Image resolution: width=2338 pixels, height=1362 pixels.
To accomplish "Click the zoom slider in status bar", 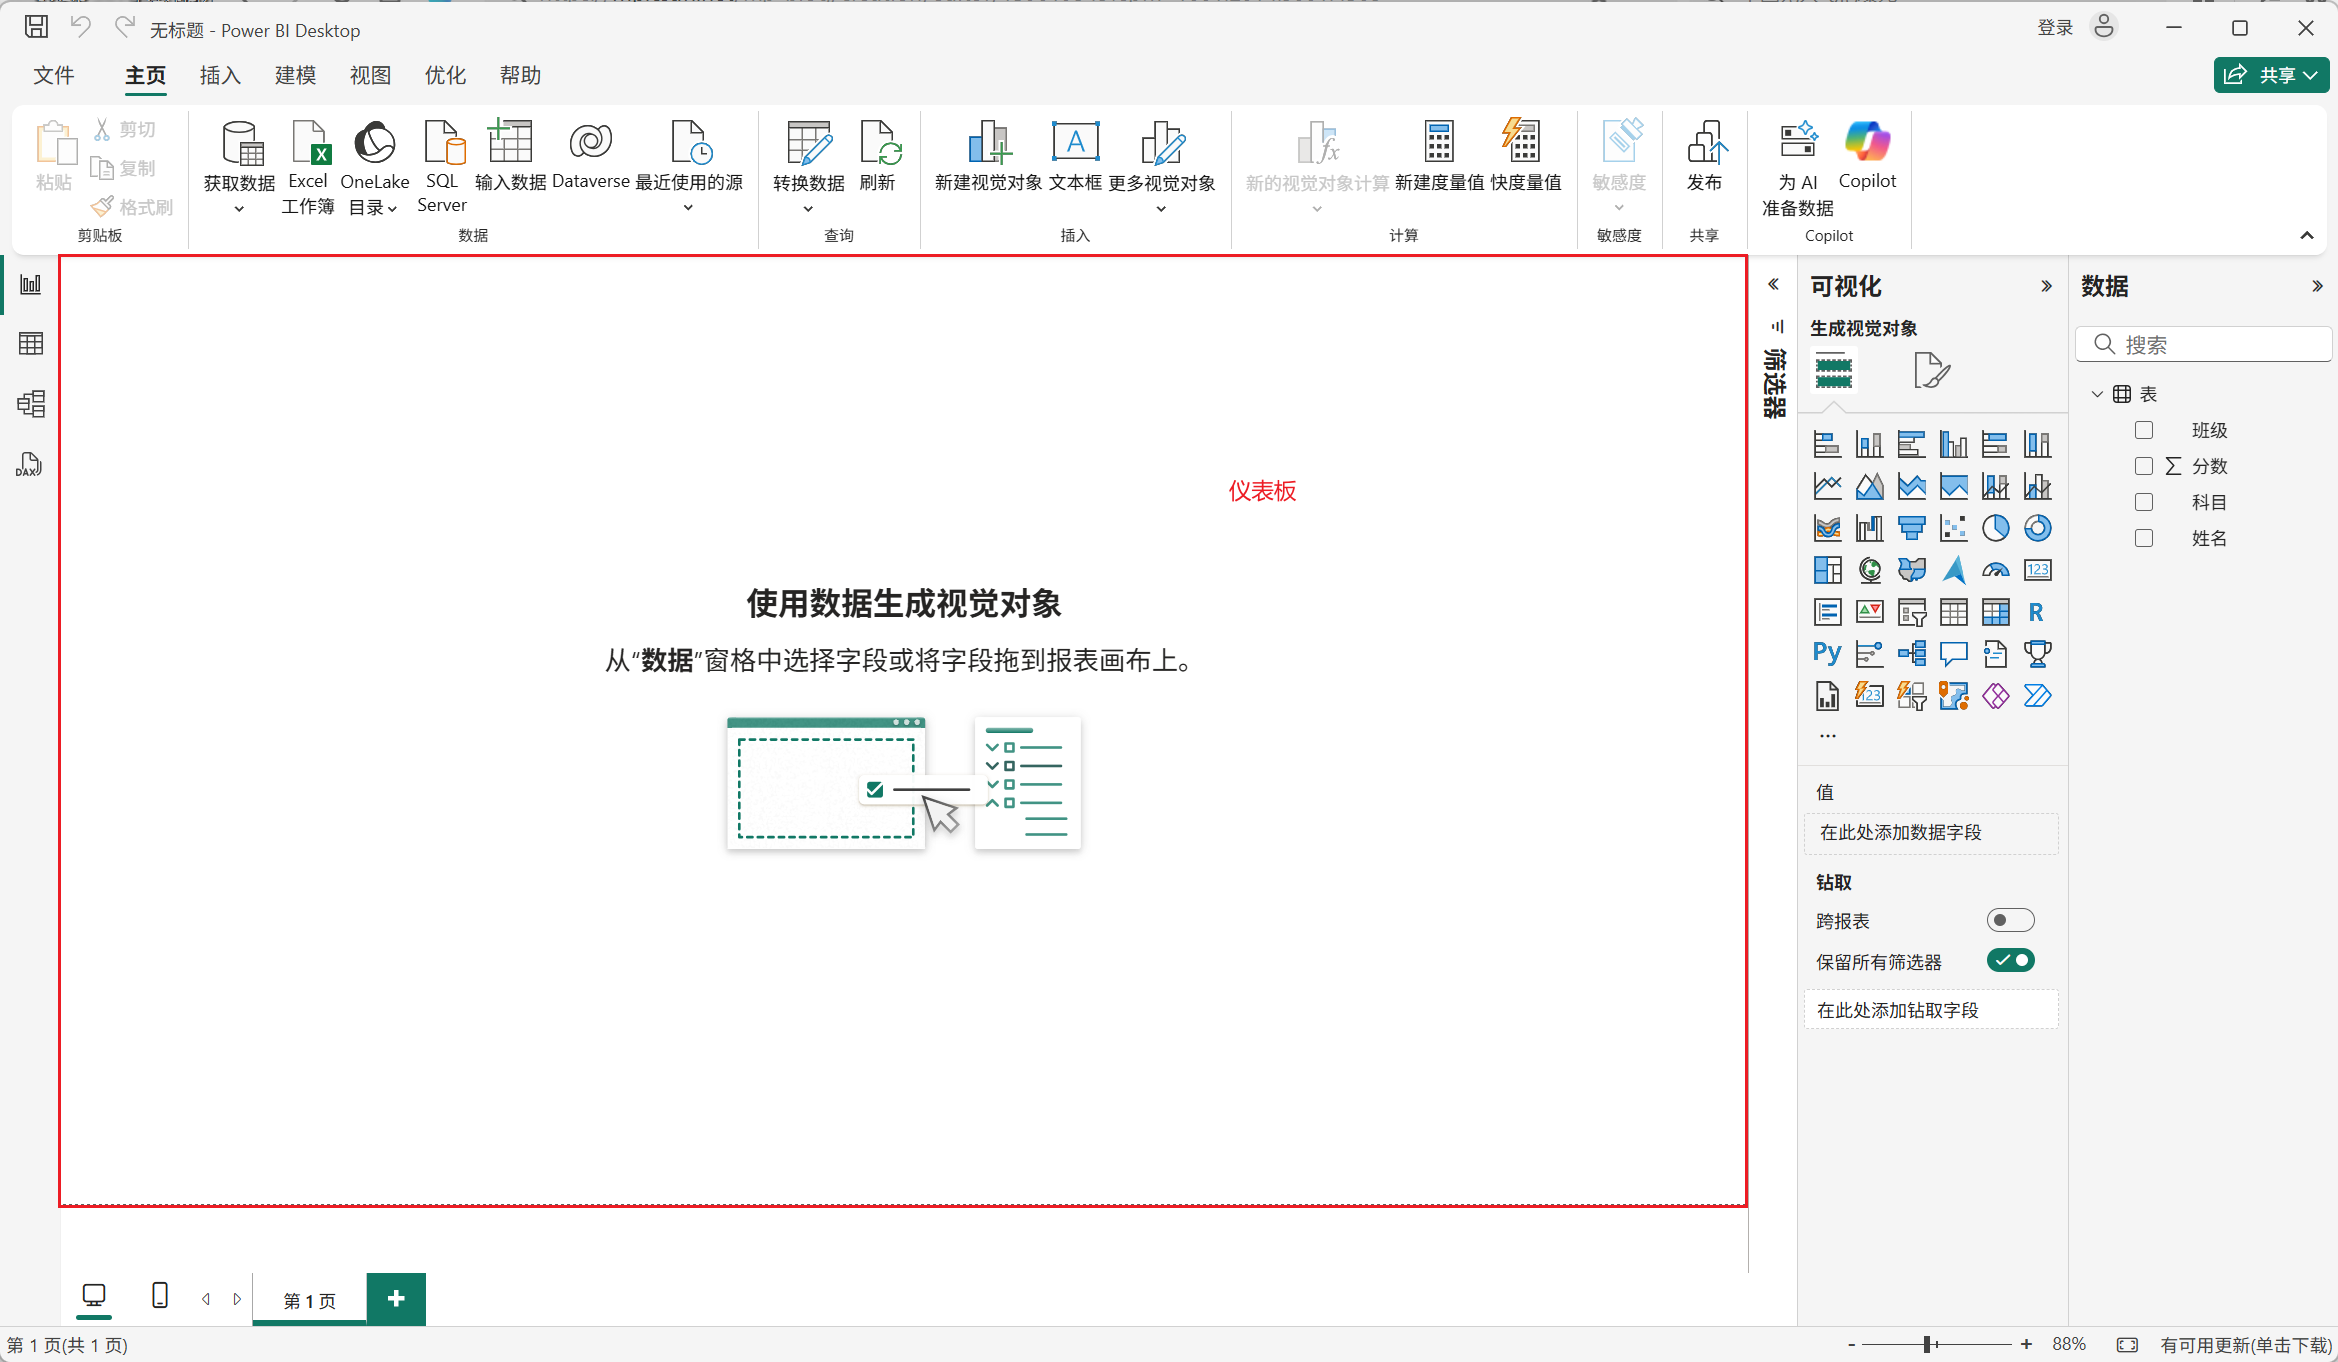I will pyautogui.click(x=1927, y=1345).
